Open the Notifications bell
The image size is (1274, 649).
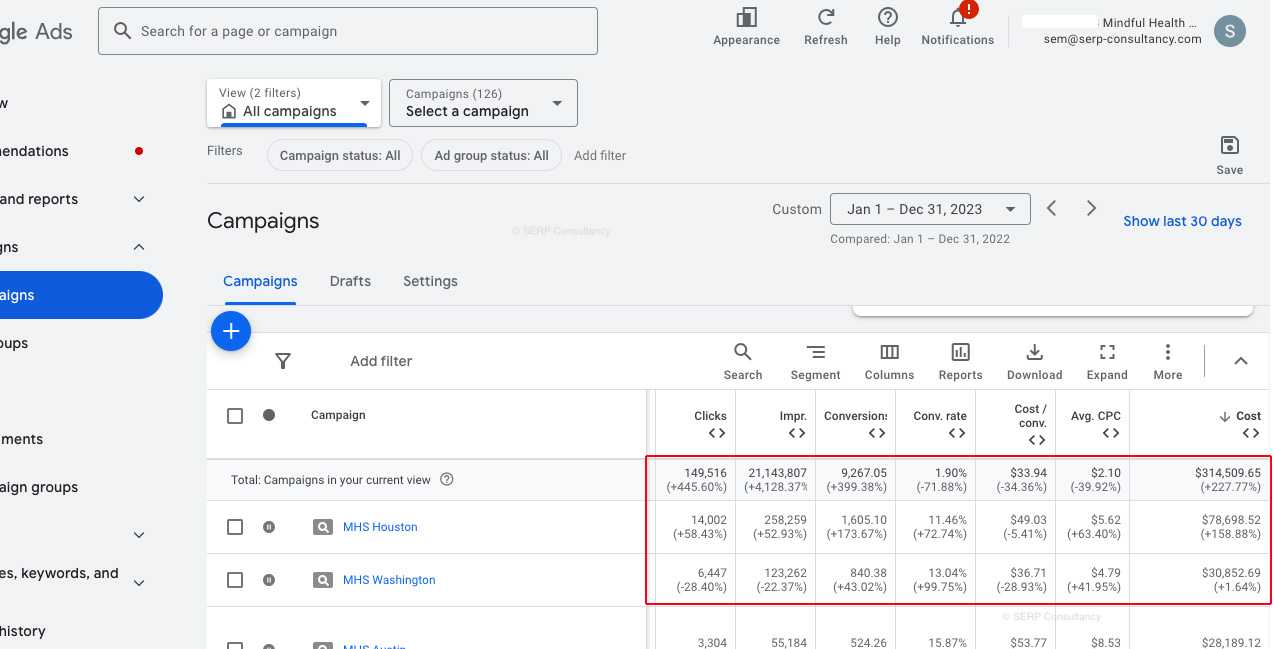(x=957, y=19)
